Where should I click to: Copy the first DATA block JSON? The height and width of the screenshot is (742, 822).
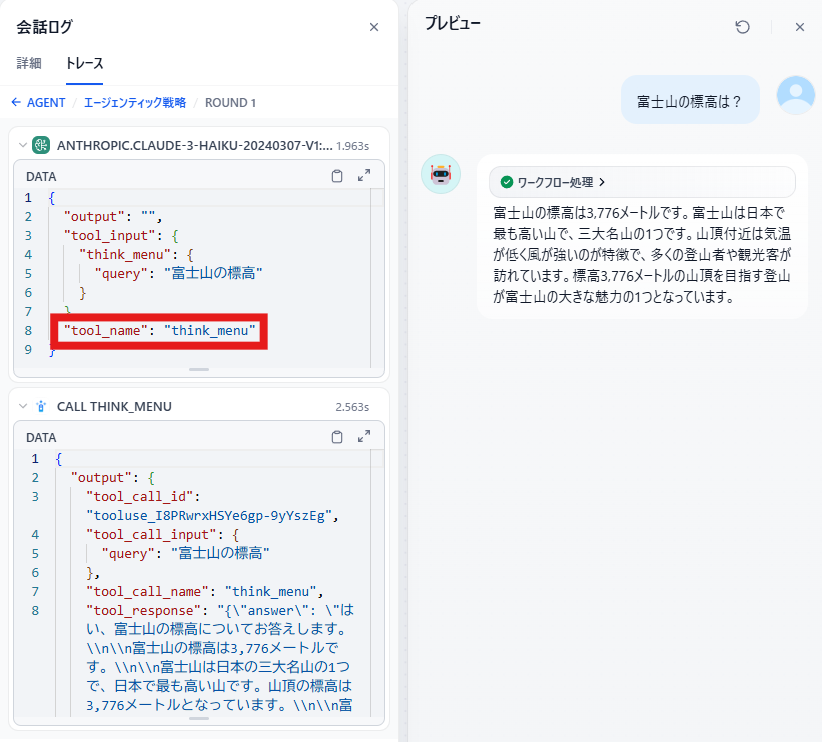[337, 176]
